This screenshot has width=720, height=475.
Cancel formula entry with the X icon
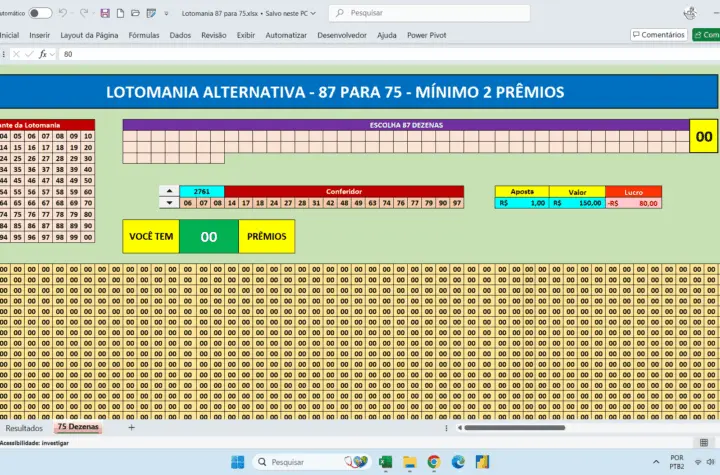16,54
